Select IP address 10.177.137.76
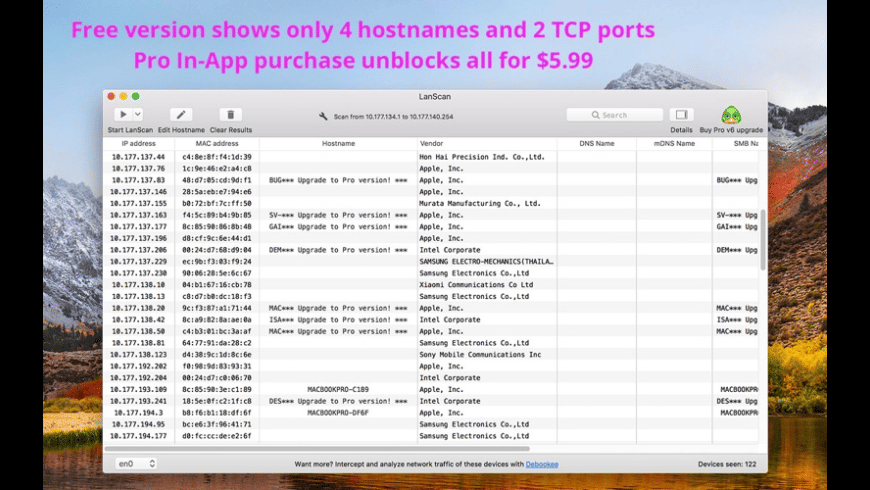This screenshot has height=490, width=870. [x=138, y=169]
